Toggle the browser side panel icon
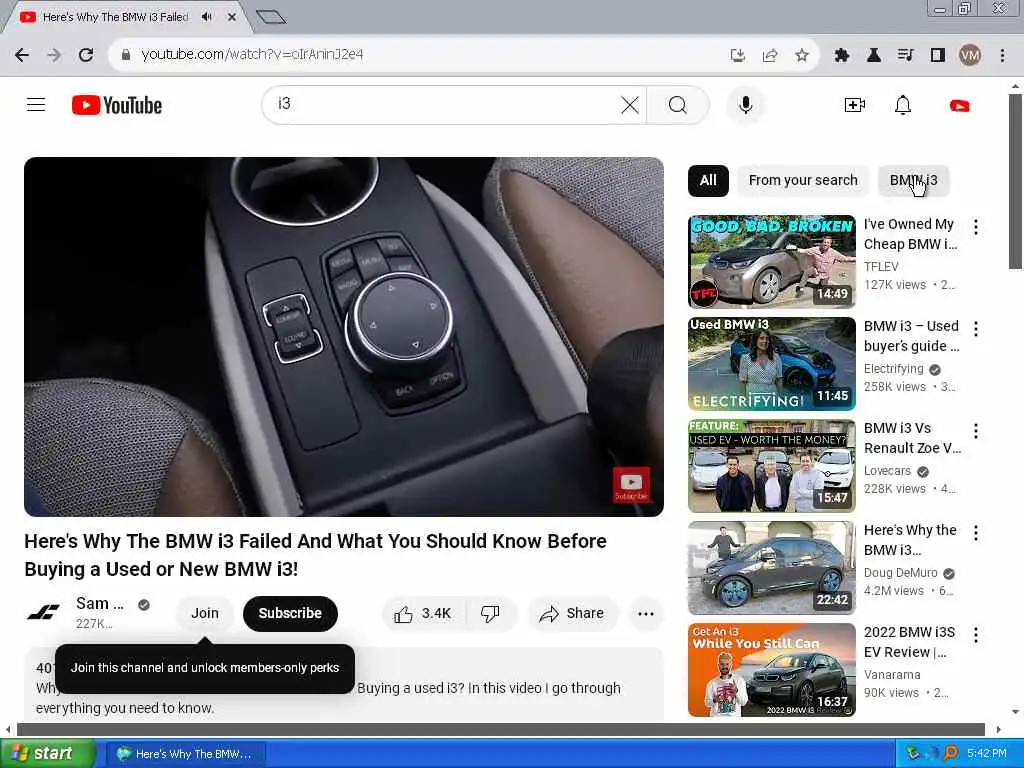 [x=938, y=56]
